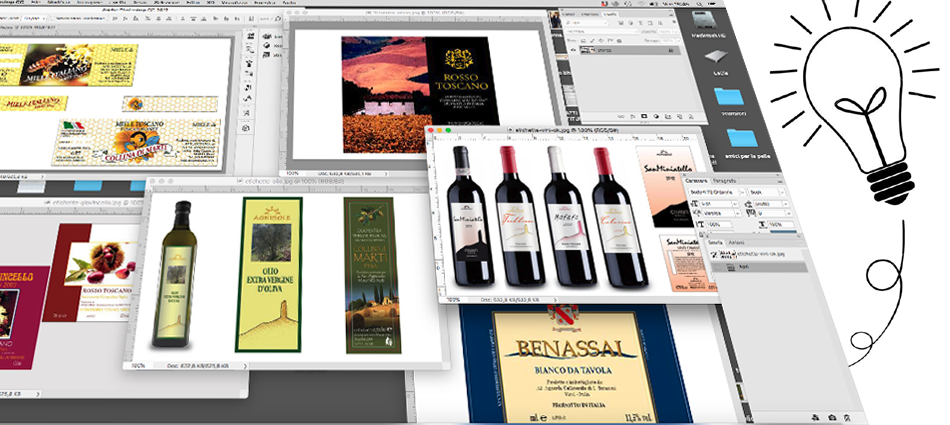Screen dimensions: 950x425
Task: Toggle the shape layer filter icon in Layers panel
Action: pyautogui.click(x=650, y=23)
